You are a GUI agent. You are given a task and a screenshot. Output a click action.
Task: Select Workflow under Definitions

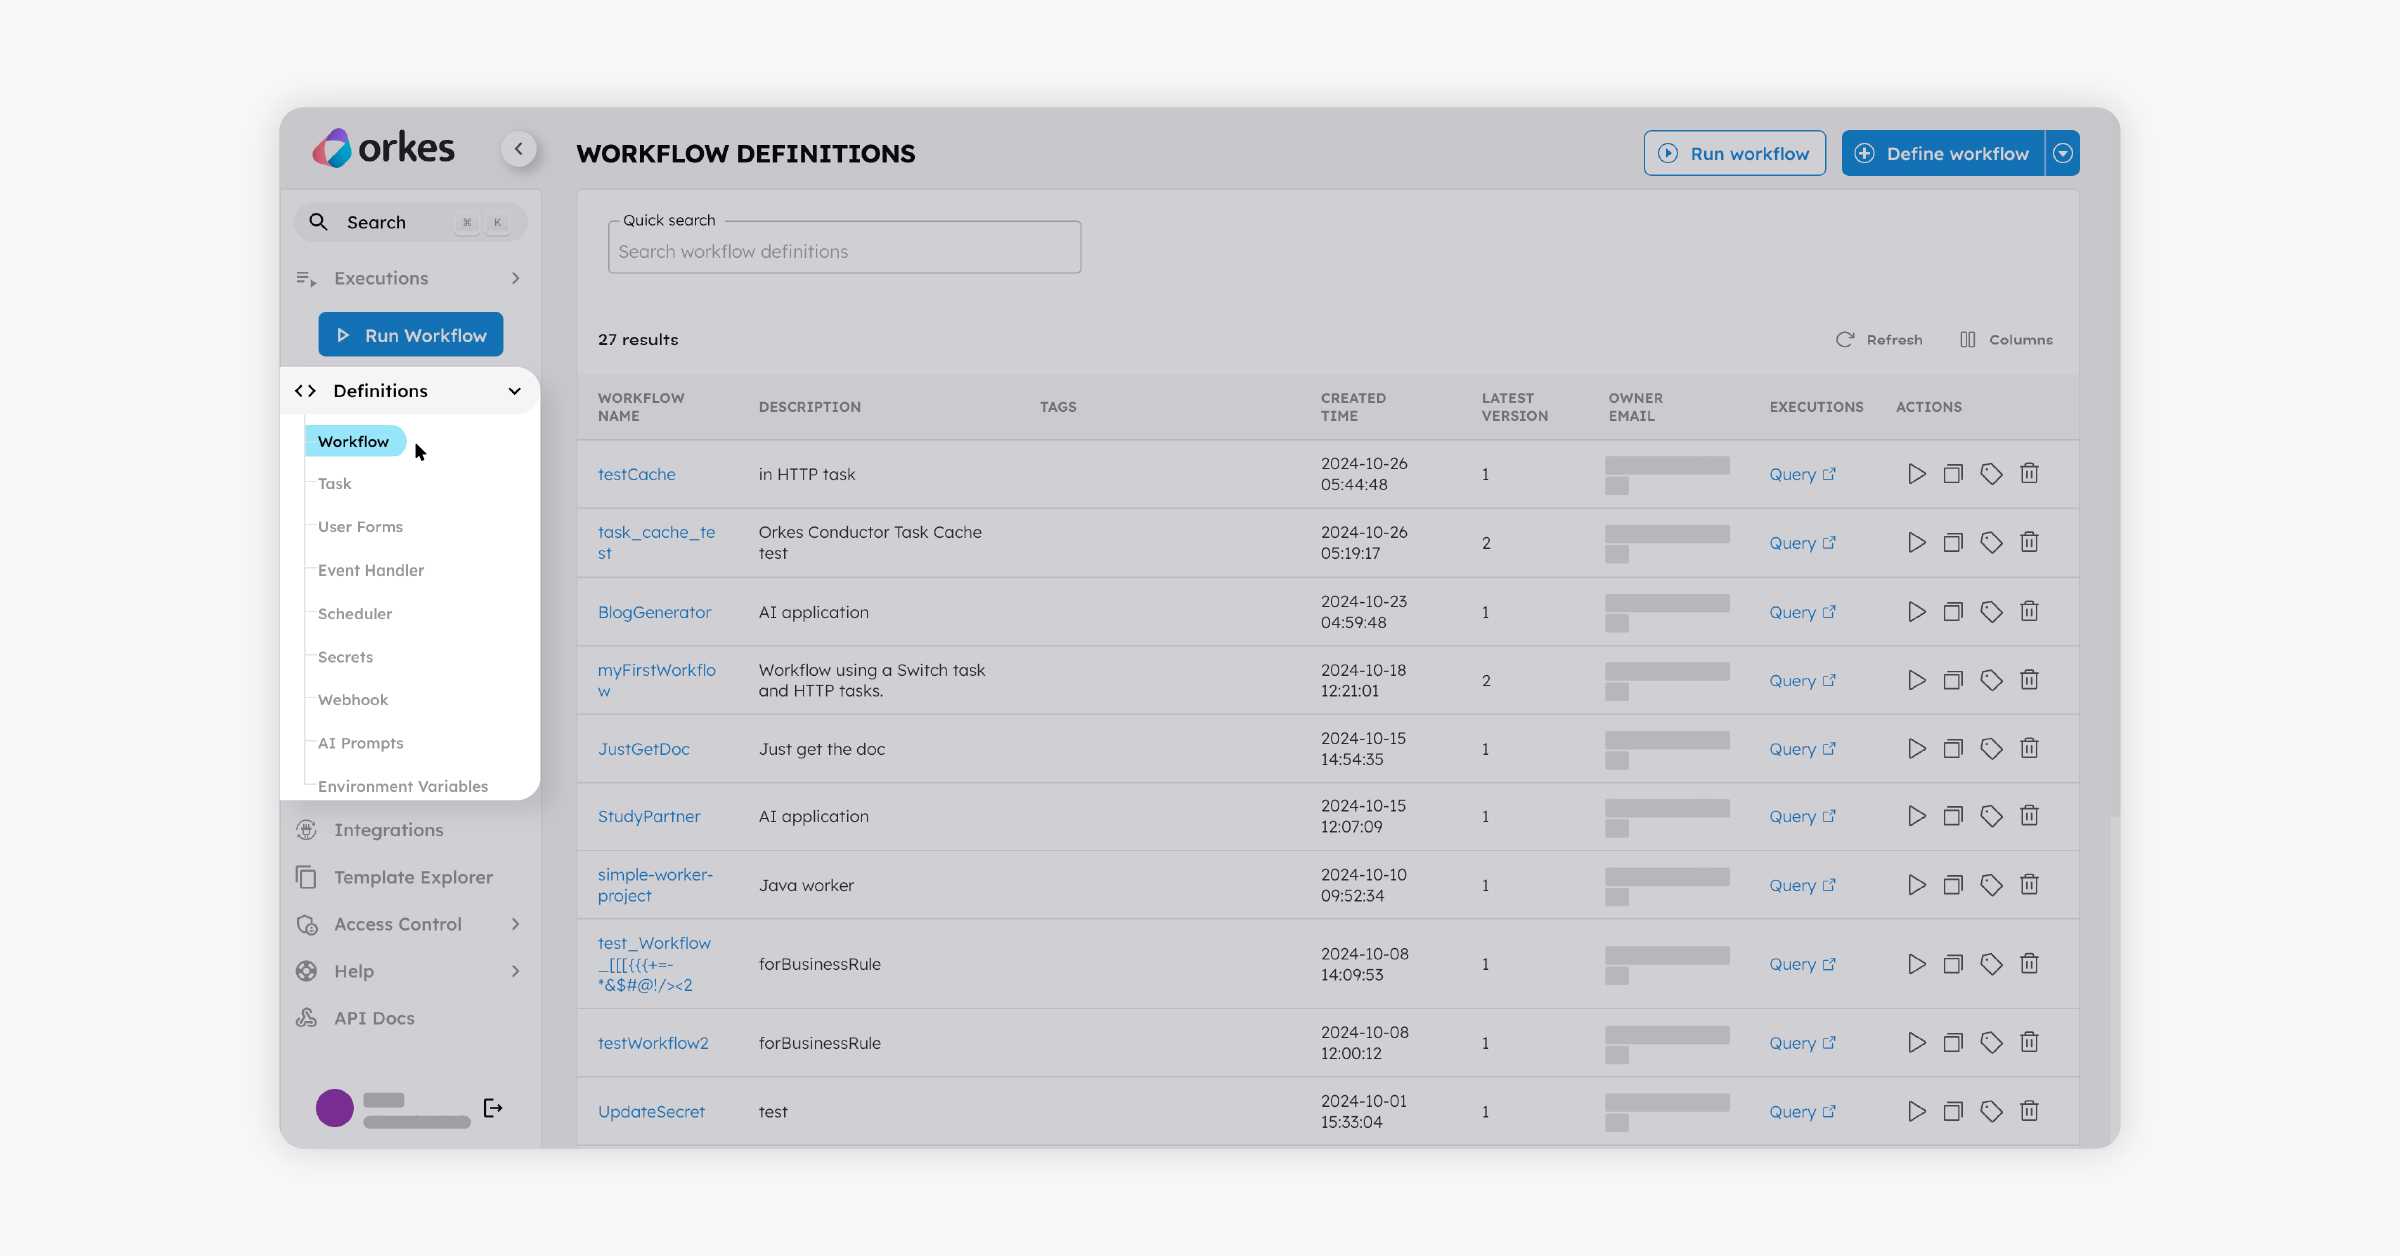[x=354, y=441]
